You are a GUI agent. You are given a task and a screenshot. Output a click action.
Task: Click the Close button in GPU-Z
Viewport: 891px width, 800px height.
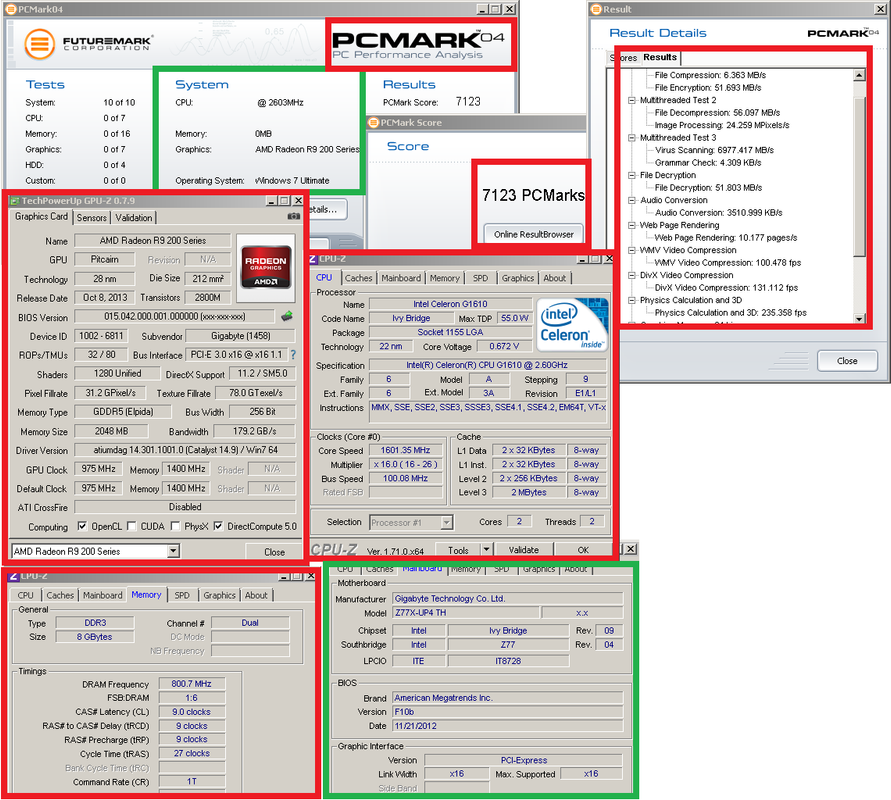pyautogui.click(x=274, y=552)
